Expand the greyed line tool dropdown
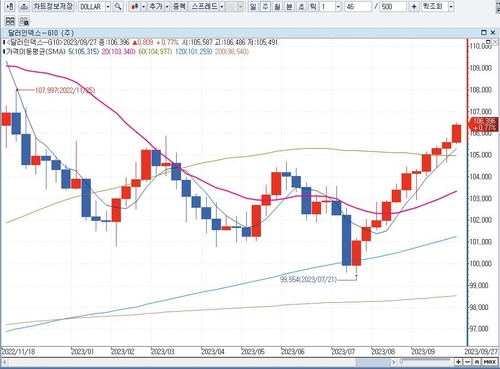The height and width of the screenshot is (369, 500). point(240,7)
